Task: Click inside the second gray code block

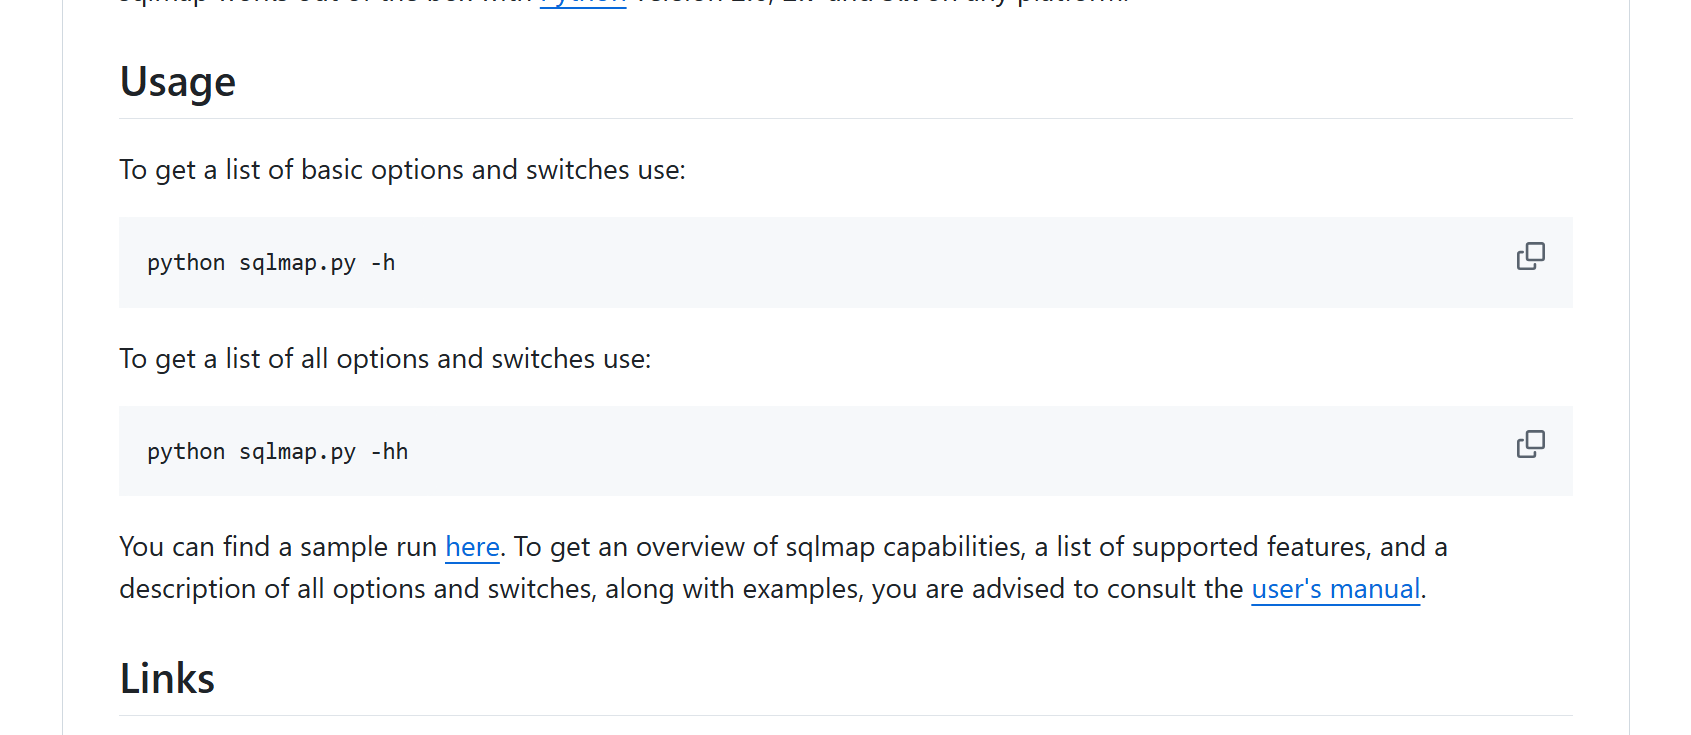Action: [700, 451]
